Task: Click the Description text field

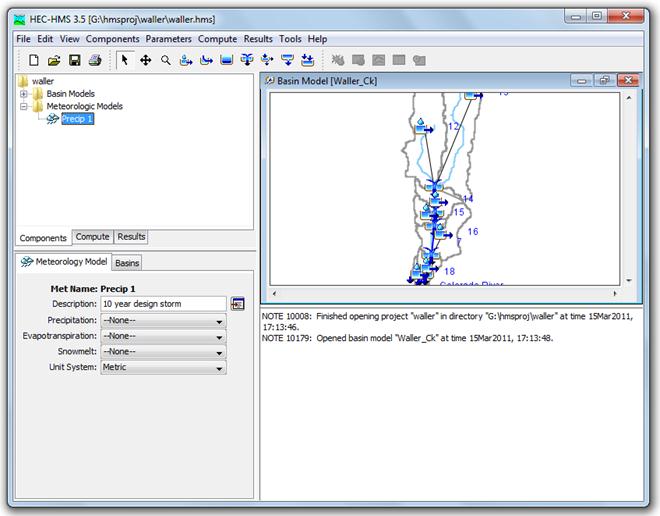Action: tap(163, 304)
